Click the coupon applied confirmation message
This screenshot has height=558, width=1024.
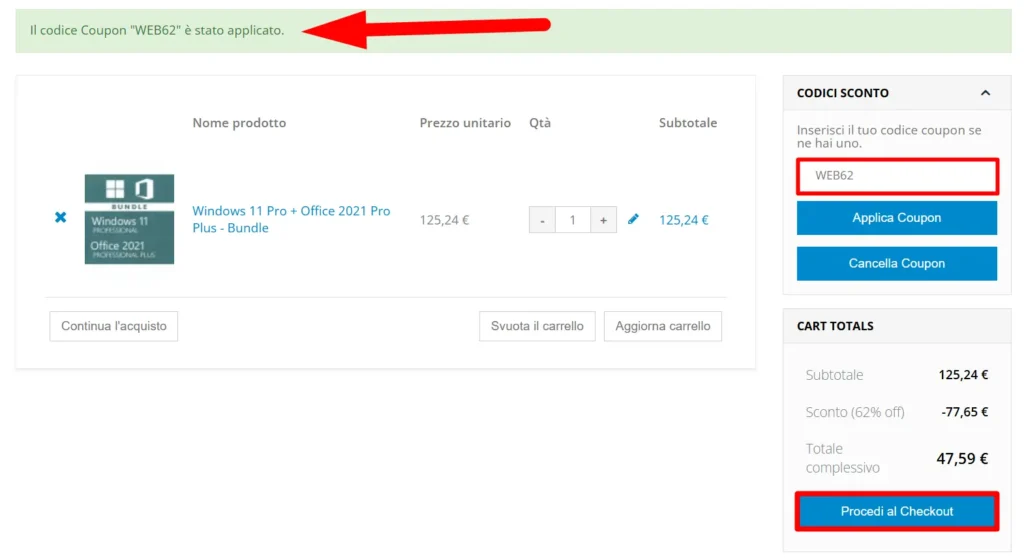click(157, 30)
